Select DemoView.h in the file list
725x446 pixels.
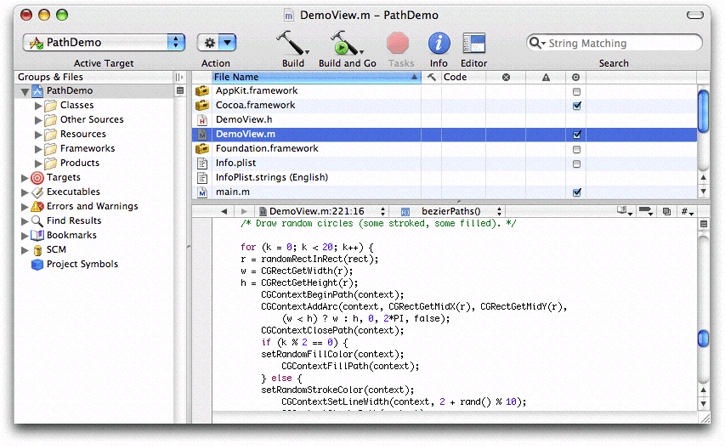(245, 119)
